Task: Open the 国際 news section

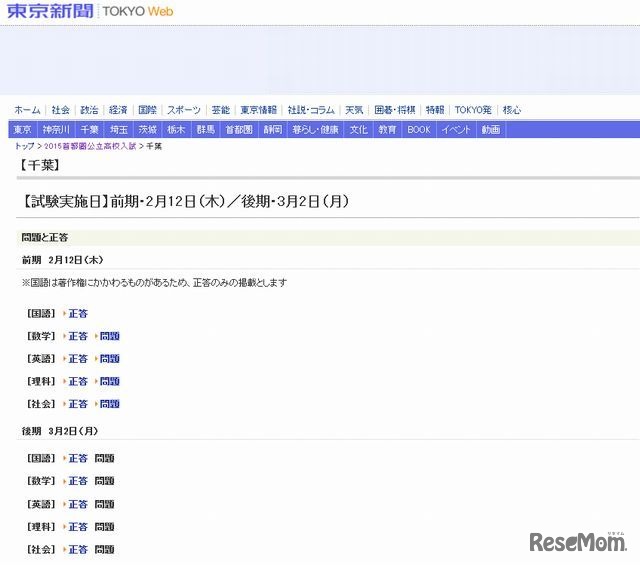Action: tap(147, 110)
